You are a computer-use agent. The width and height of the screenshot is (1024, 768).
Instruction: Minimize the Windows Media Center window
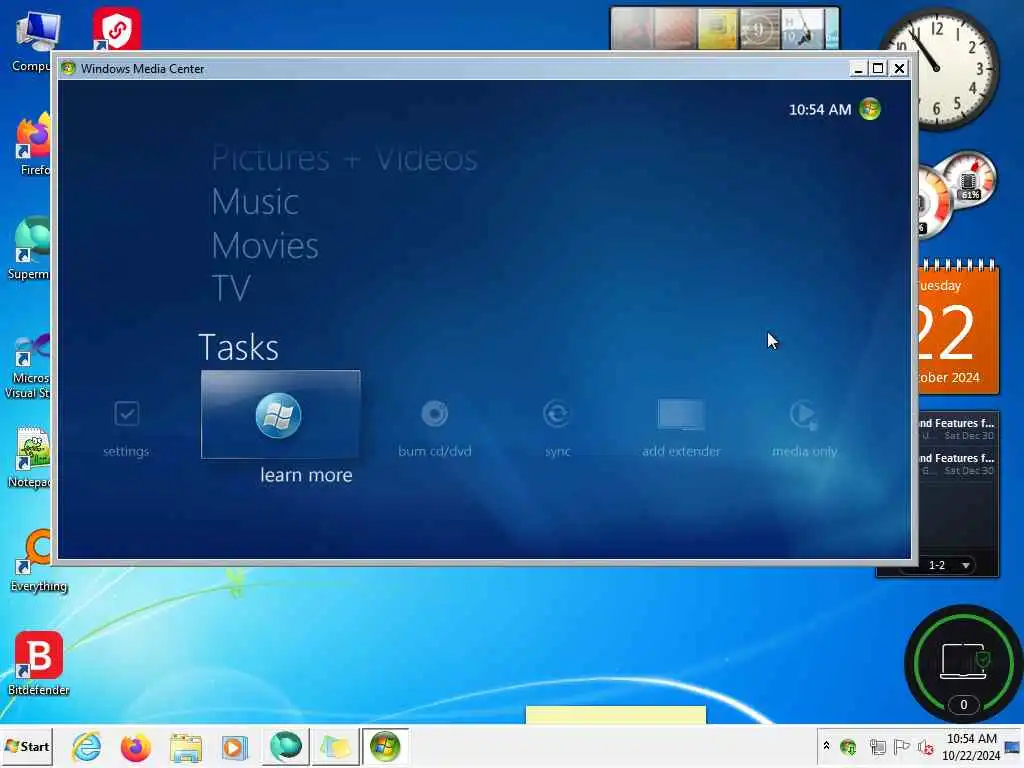[x=858, y=68]
